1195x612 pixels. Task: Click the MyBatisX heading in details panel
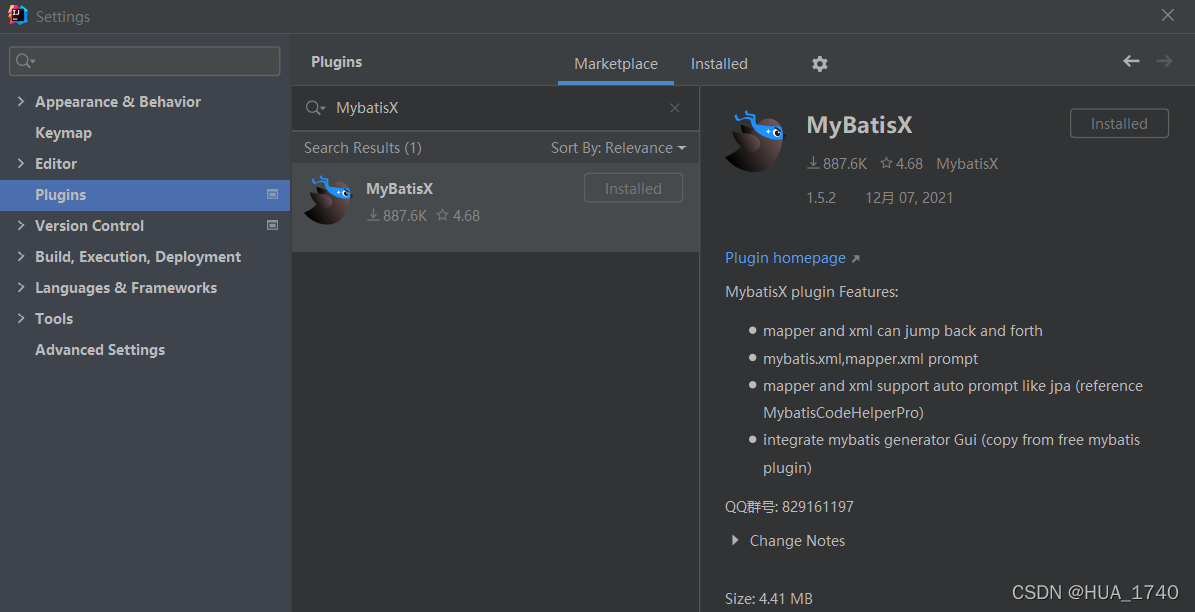tap(859, 125)
